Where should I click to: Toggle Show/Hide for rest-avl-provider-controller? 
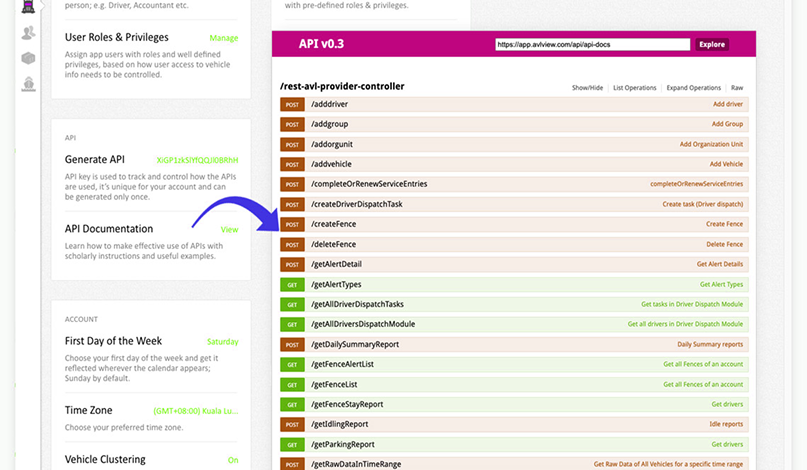pyautogui.click(x=587, y=88)
